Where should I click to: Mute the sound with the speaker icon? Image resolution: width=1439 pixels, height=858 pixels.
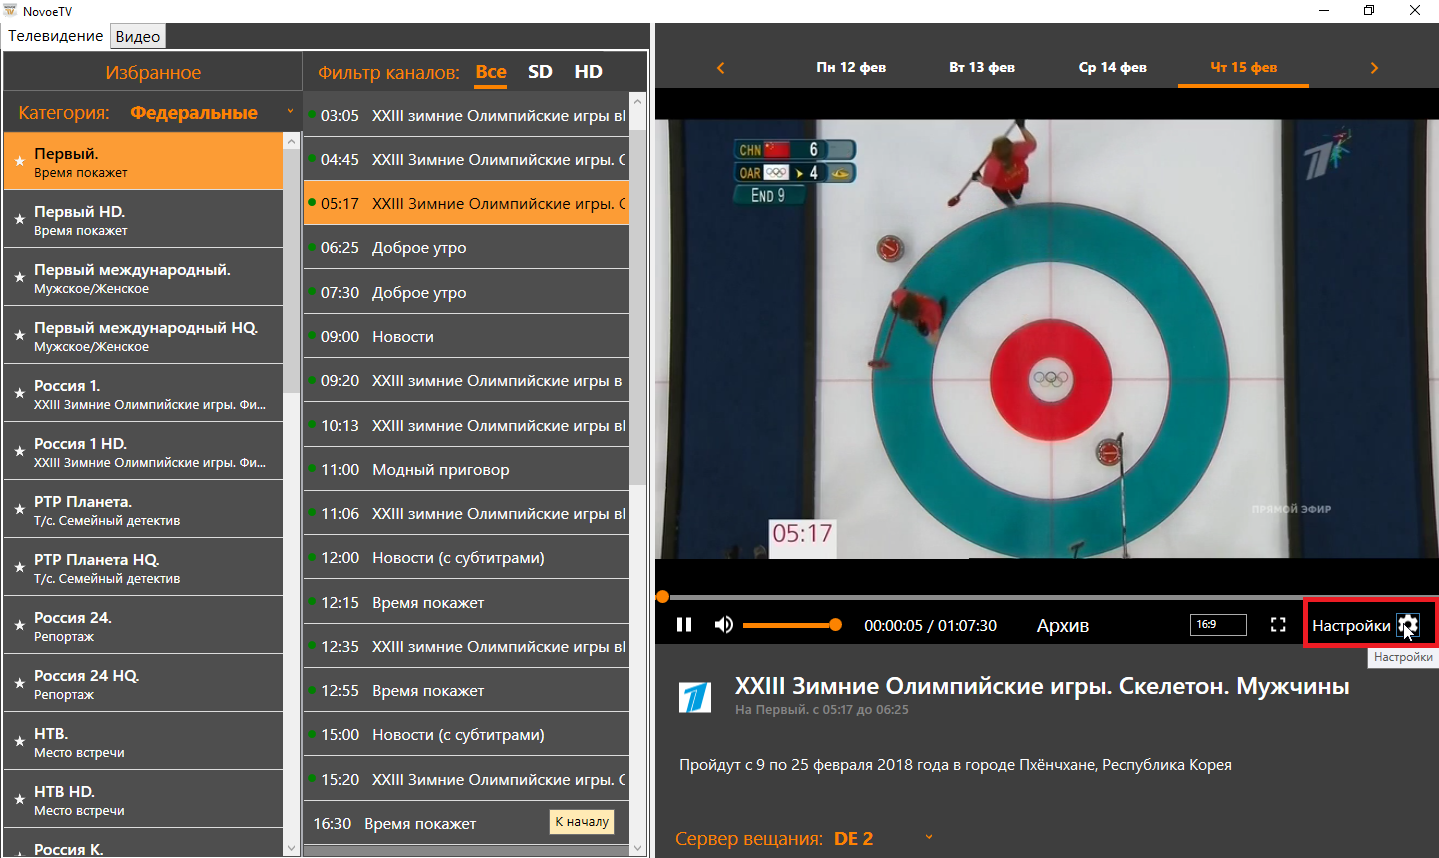[x=724, y=625]
